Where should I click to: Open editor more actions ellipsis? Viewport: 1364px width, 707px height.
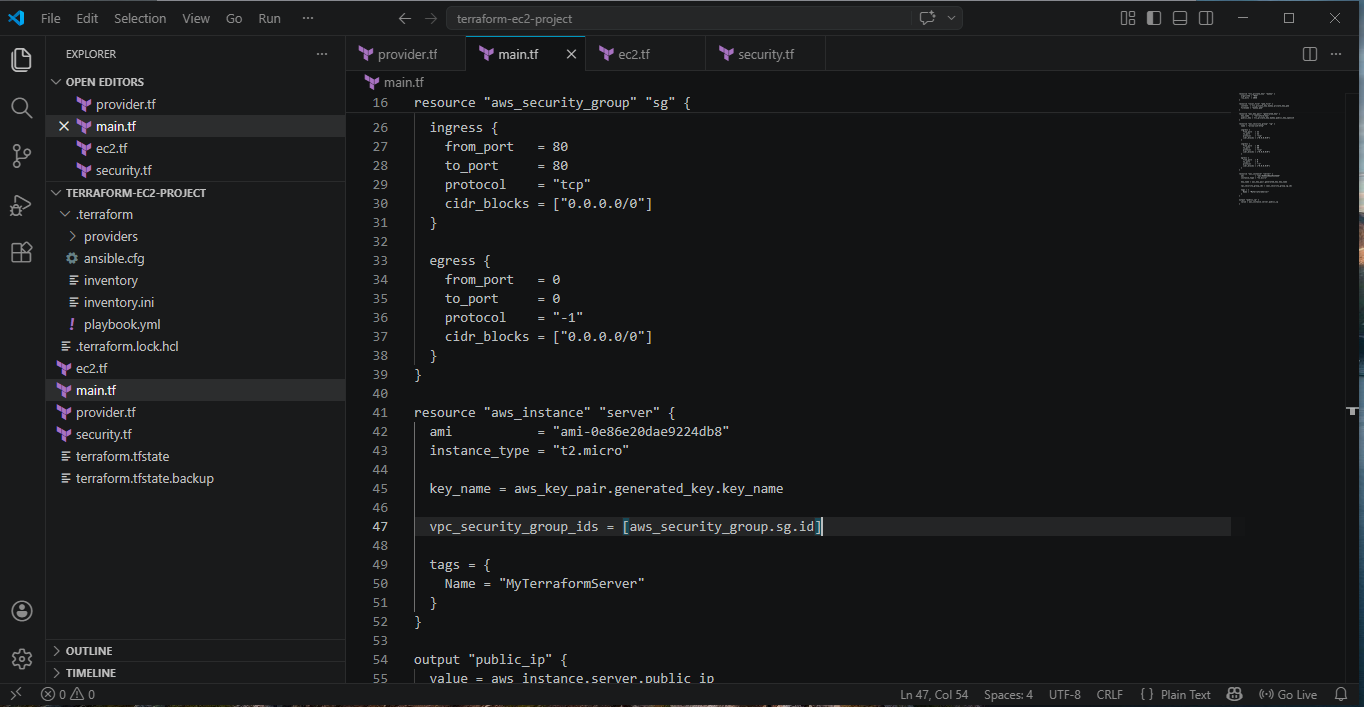(1336, 54)
